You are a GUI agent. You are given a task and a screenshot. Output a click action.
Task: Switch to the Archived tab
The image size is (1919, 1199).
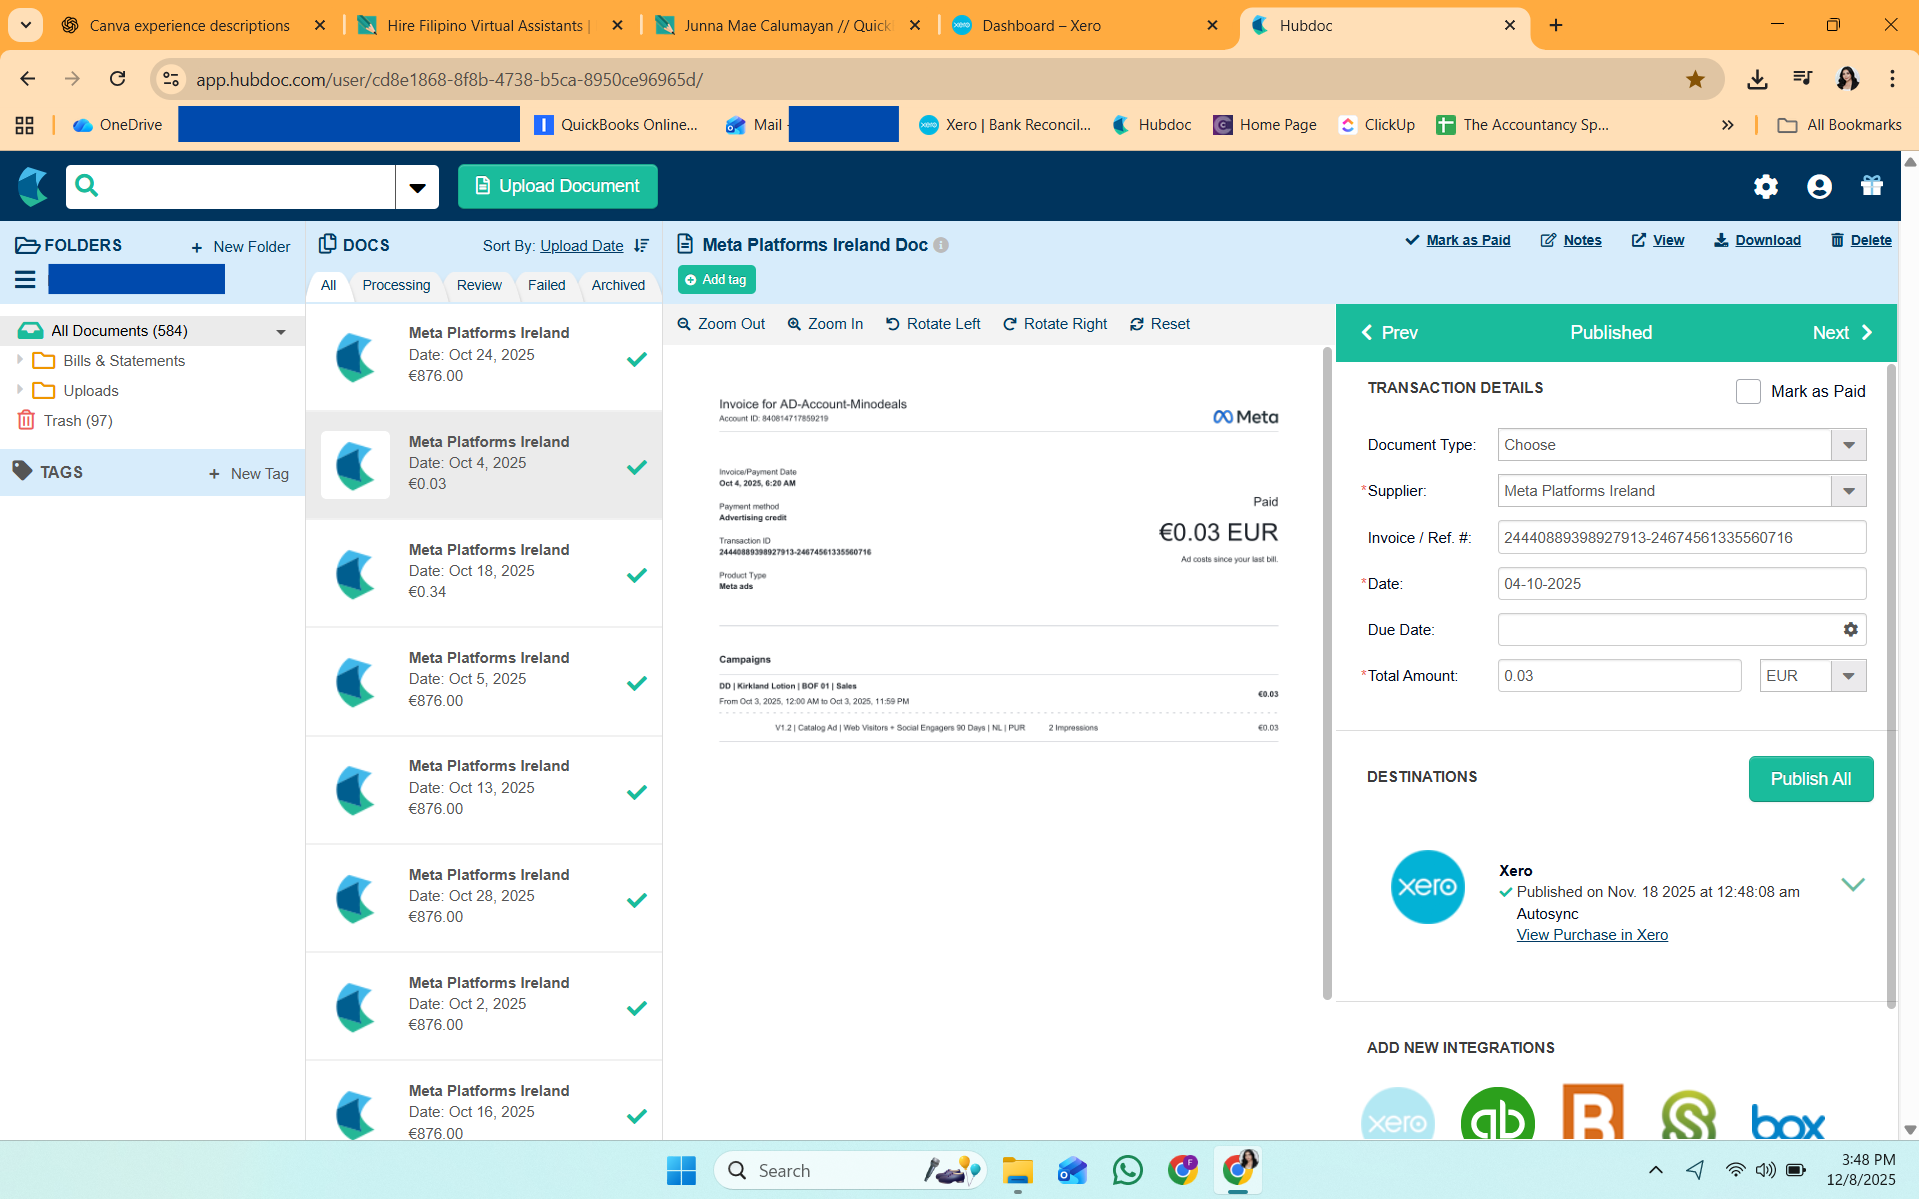point(618,285)
